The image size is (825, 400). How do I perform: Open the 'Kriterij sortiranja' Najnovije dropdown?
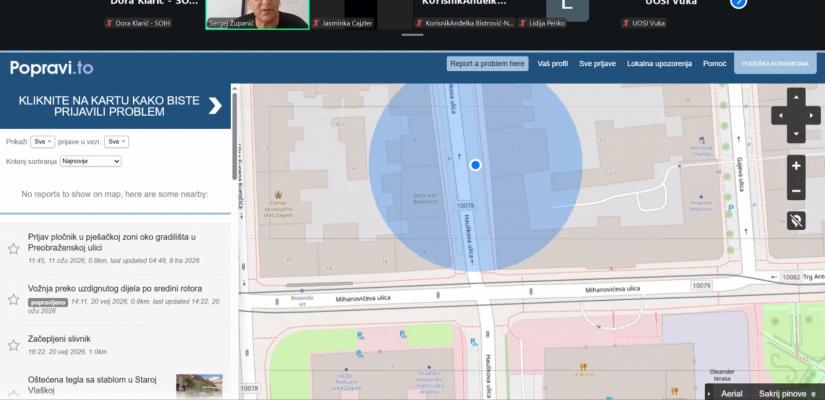[x=91, y=161]
